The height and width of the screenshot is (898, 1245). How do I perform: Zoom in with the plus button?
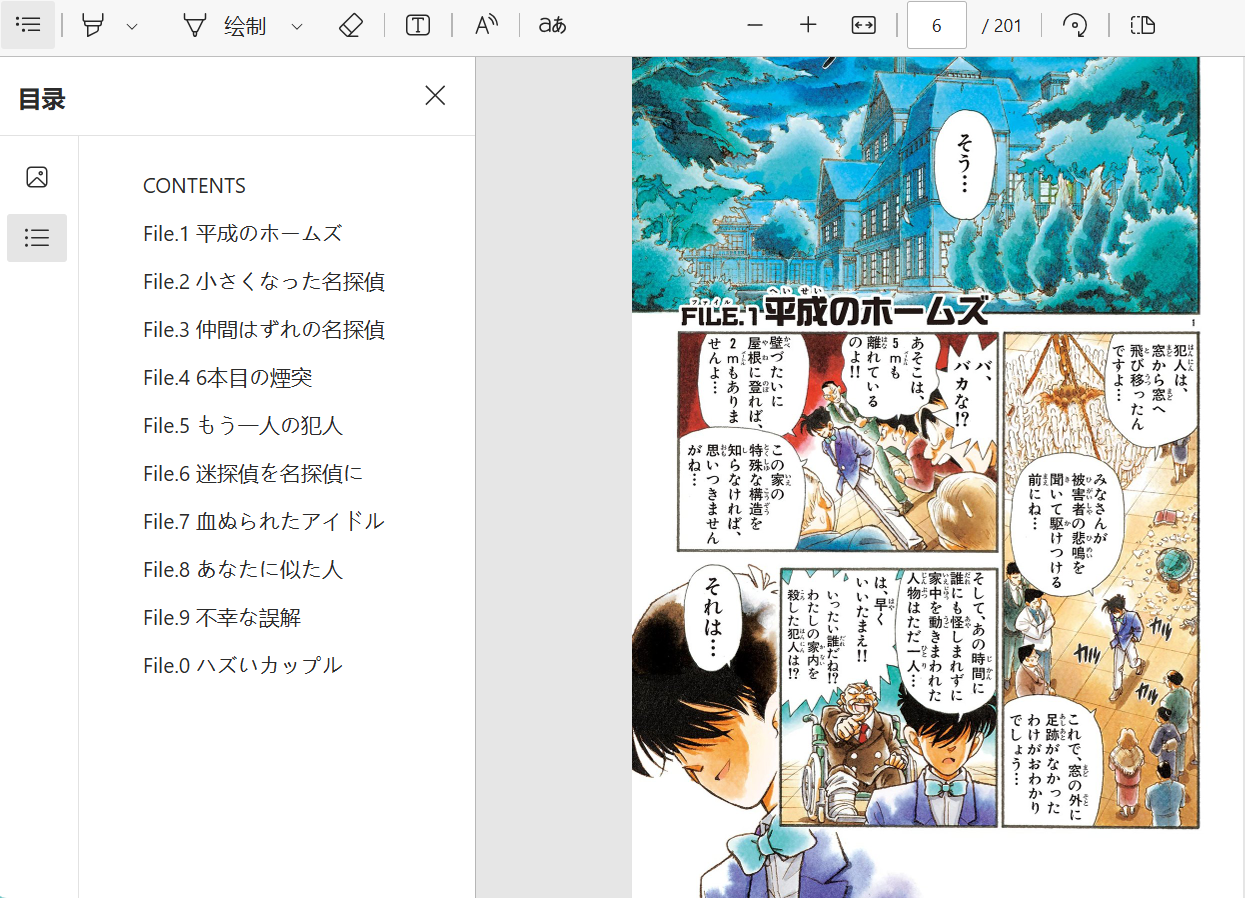[x=809, y=26]
